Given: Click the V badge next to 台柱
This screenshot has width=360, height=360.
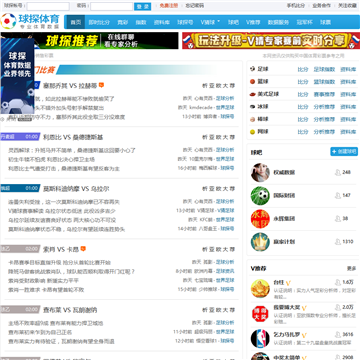Looking at the screenshot, I should (x=288, y=282).
